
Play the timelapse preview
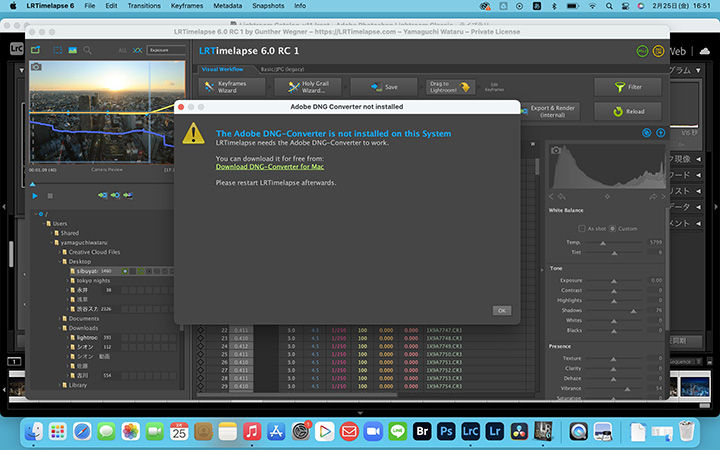click(x=35, y=196)
